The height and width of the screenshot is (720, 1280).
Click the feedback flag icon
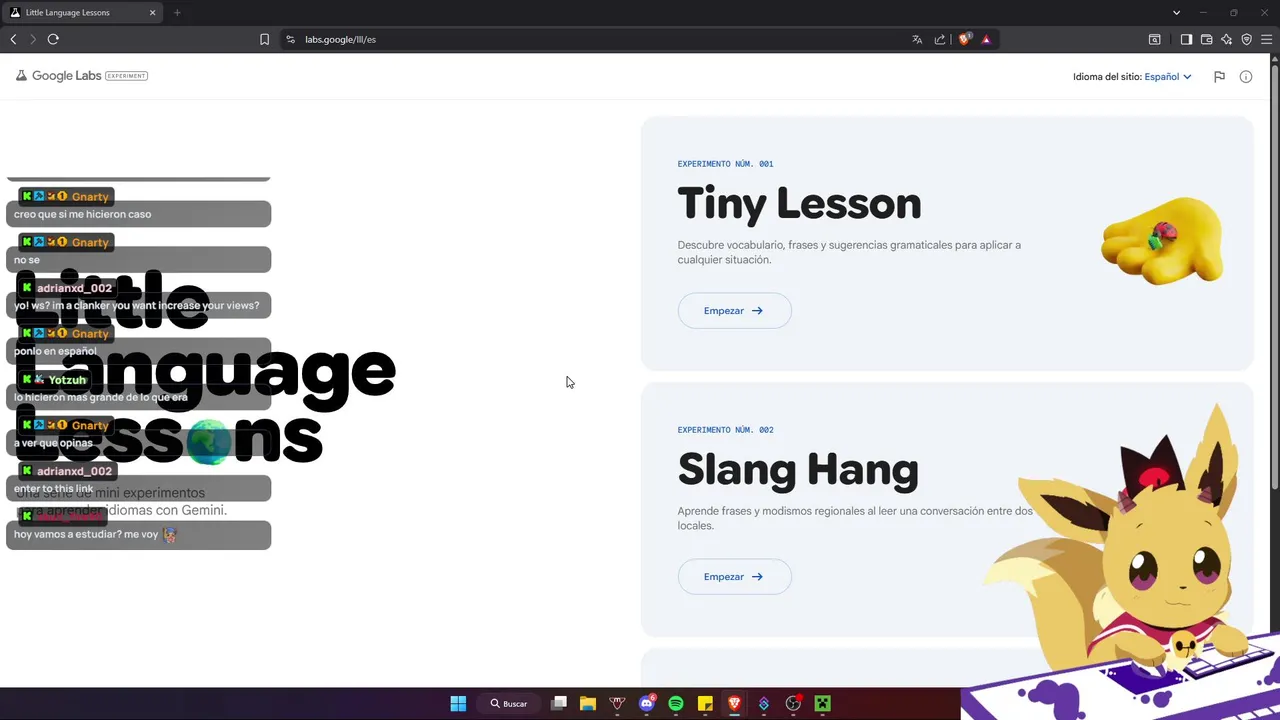(x=1219, y=76)
